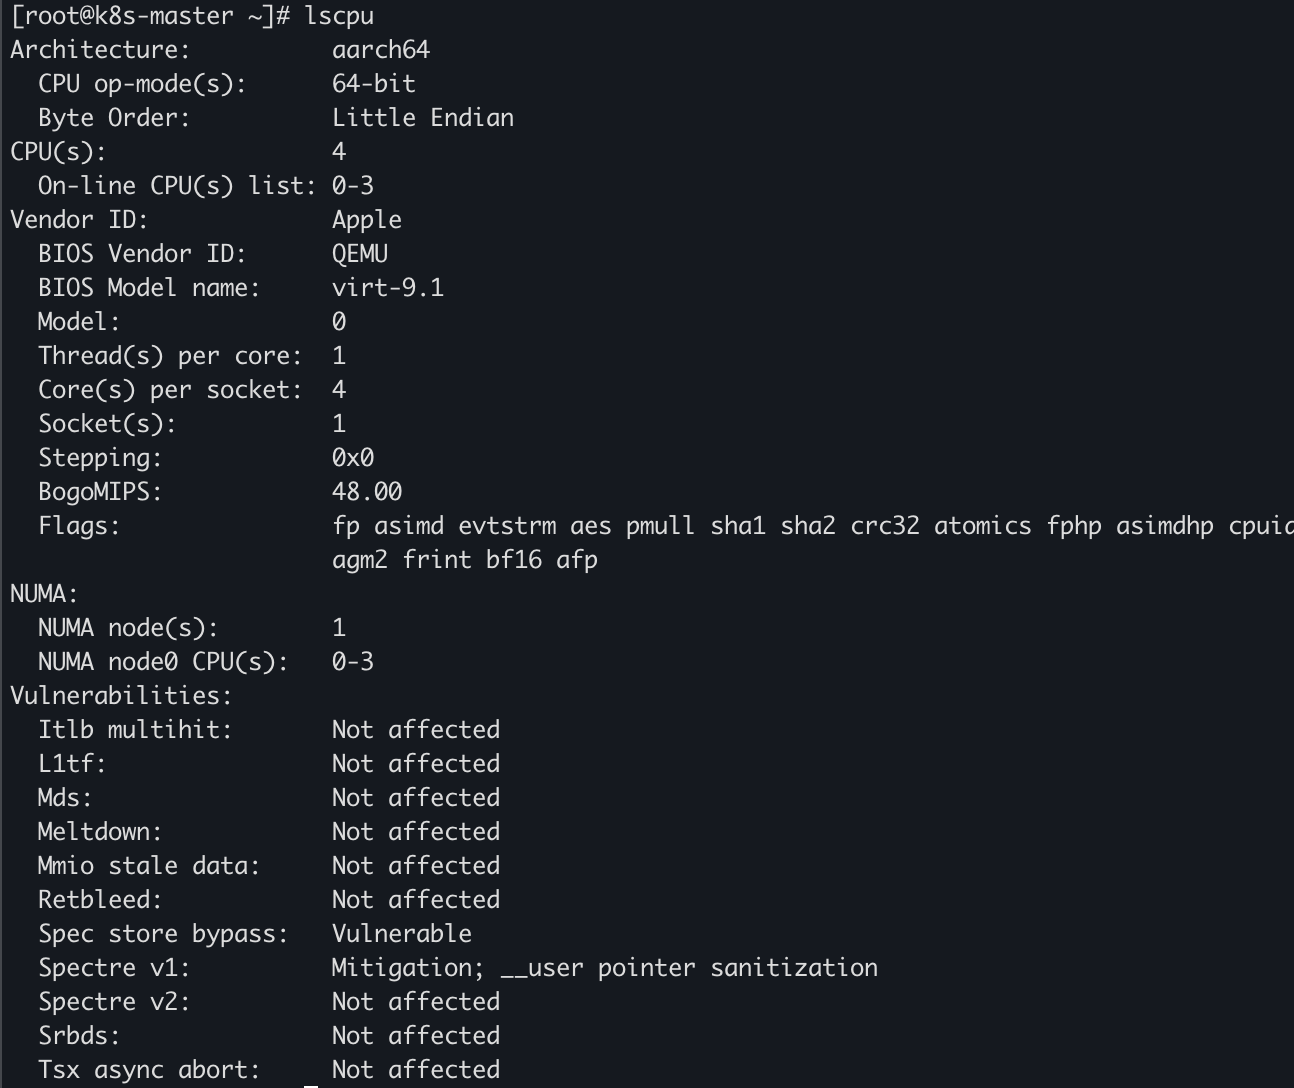1294x1088 pixels.
Task: Click the Meltdown label
Action: [99, 832]
